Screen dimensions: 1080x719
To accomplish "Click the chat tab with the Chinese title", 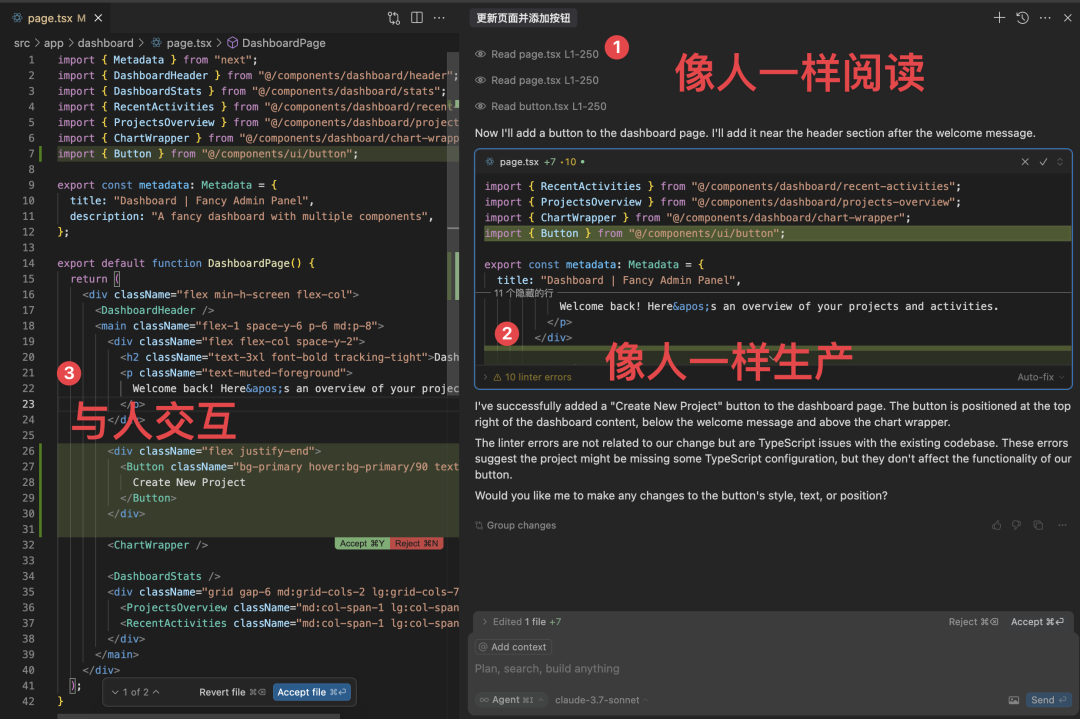I will pyautogui.click(x=523, y=18).
